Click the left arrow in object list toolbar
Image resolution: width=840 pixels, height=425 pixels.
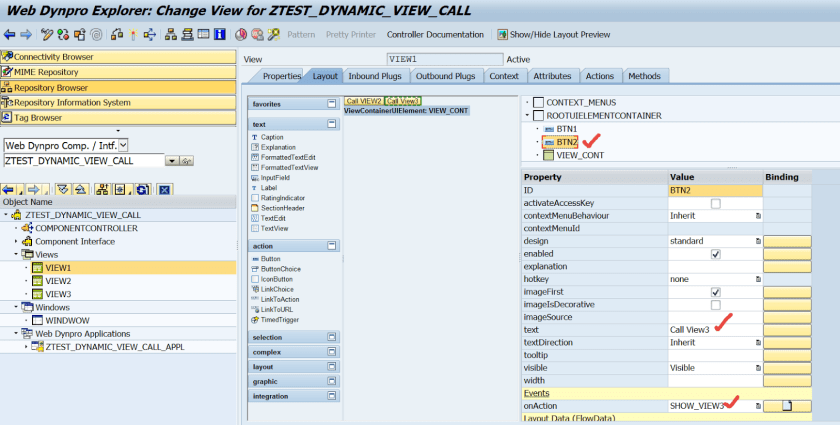8,190
